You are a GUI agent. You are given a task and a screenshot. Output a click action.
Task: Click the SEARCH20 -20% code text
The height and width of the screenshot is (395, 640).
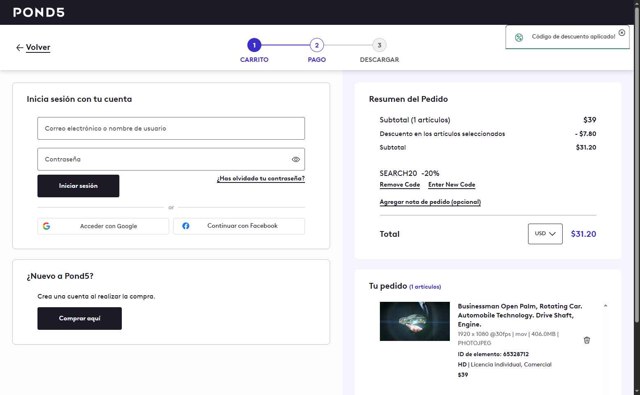(x=409, y=173)
